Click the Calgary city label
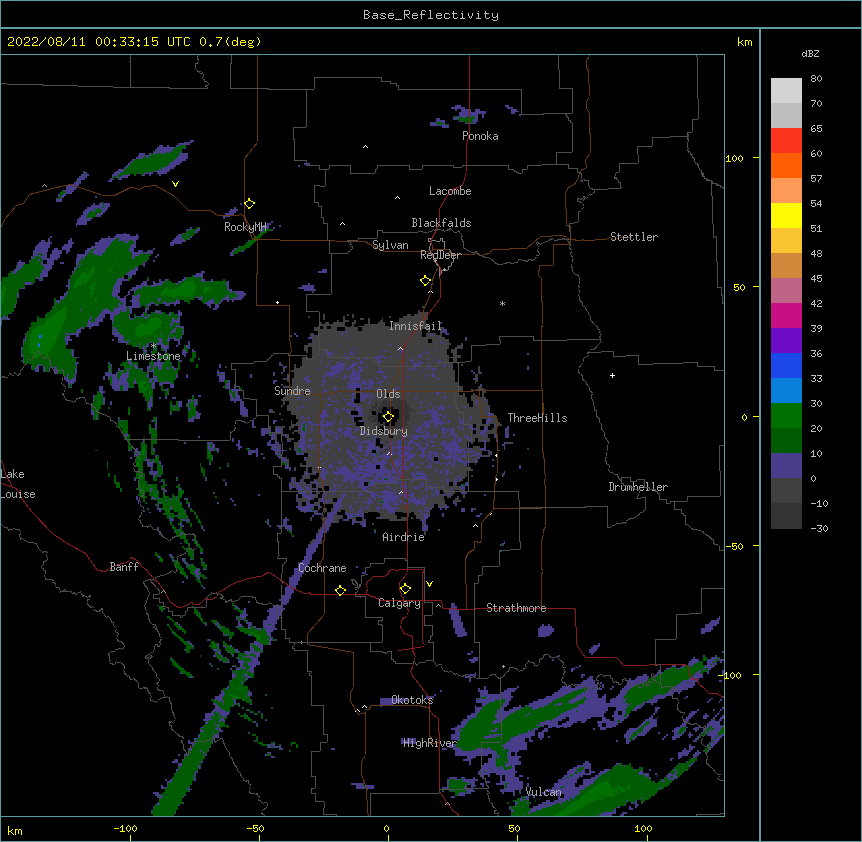 399,603
